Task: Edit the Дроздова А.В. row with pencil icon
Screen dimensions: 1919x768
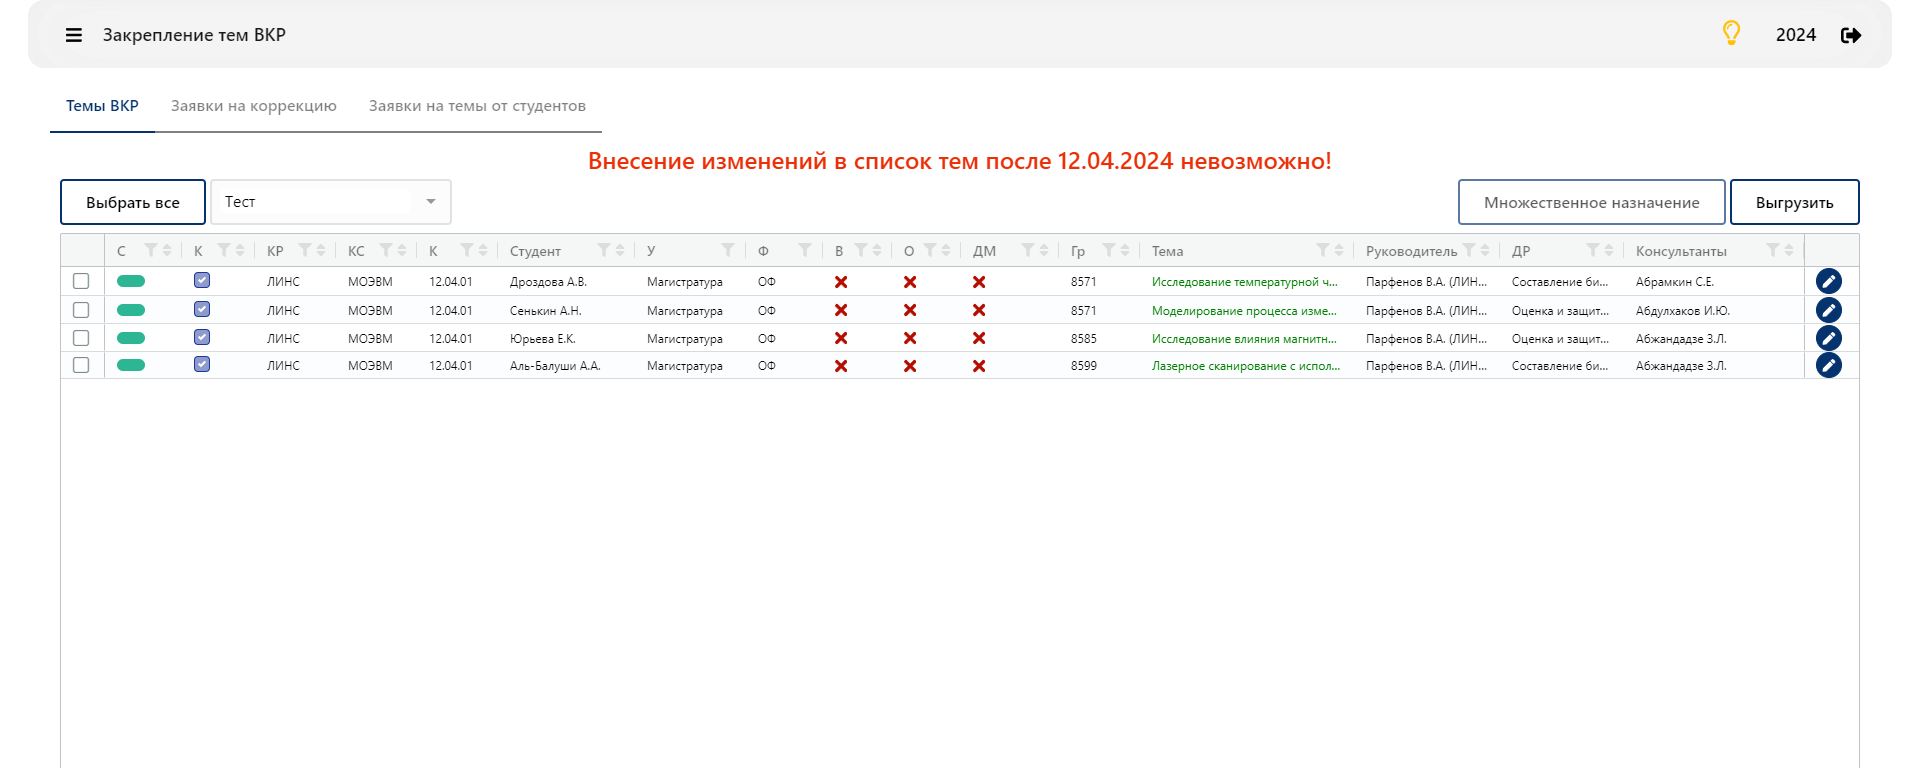Action: 1828,281
